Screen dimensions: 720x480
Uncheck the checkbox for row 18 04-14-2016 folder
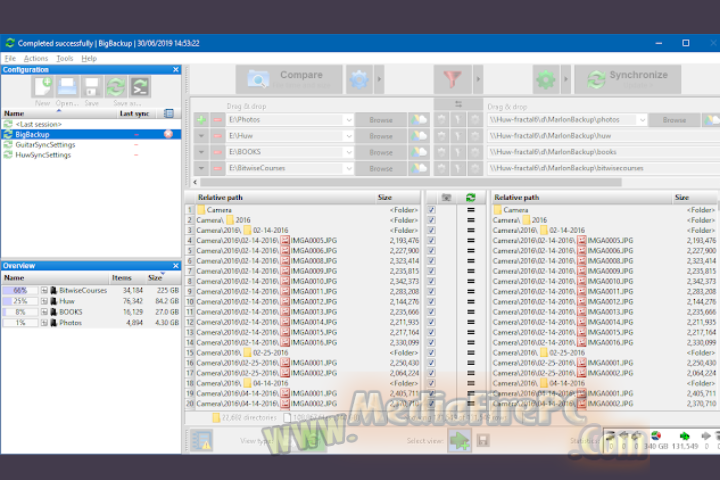coord(432,383)
